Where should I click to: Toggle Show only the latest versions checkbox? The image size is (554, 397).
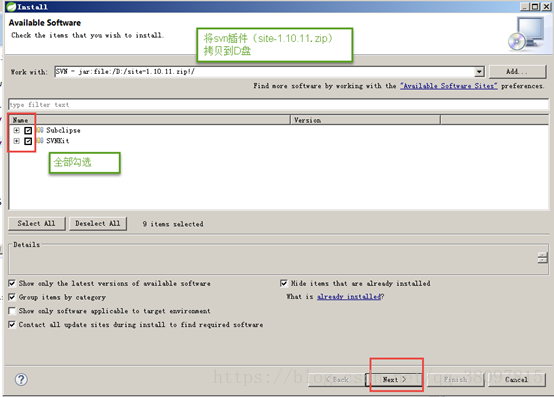coord(12,283)
